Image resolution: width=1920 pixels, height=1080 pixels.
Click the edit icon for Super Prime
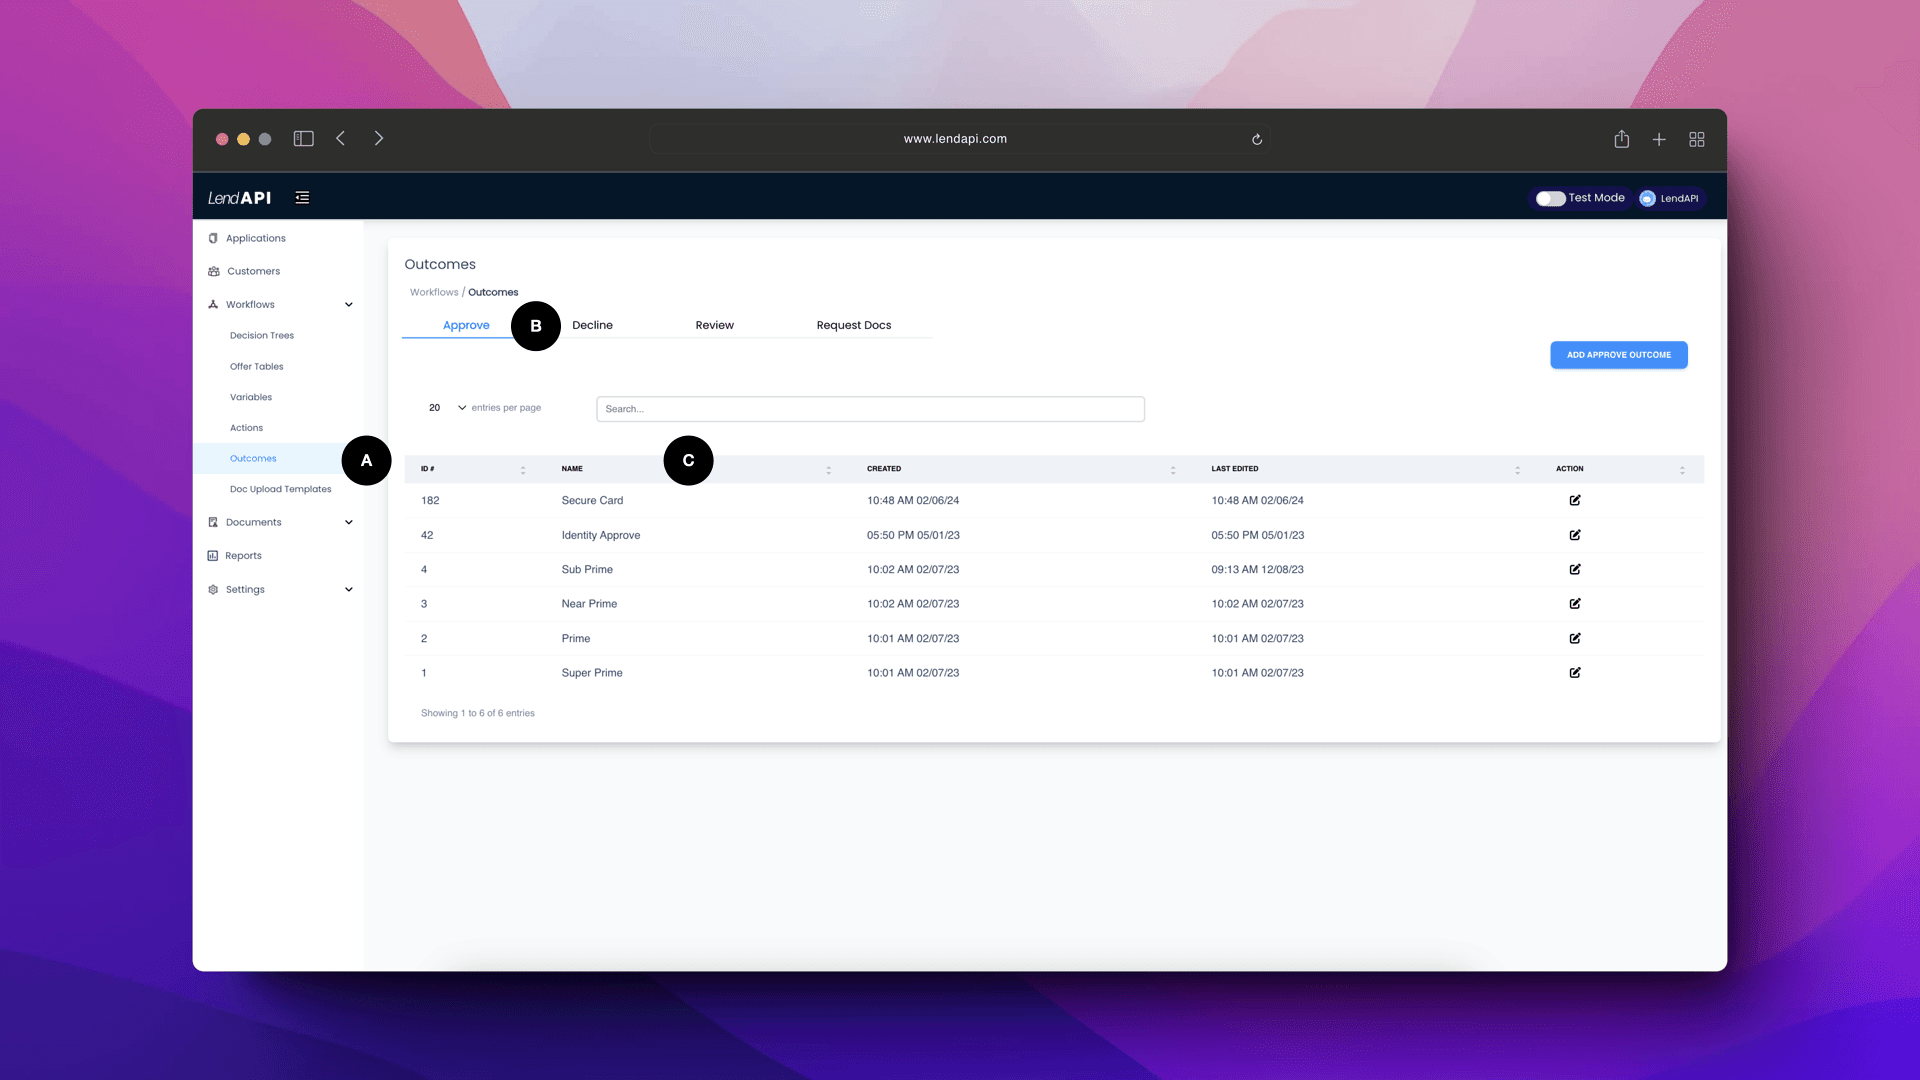[x=1575, y=673]
